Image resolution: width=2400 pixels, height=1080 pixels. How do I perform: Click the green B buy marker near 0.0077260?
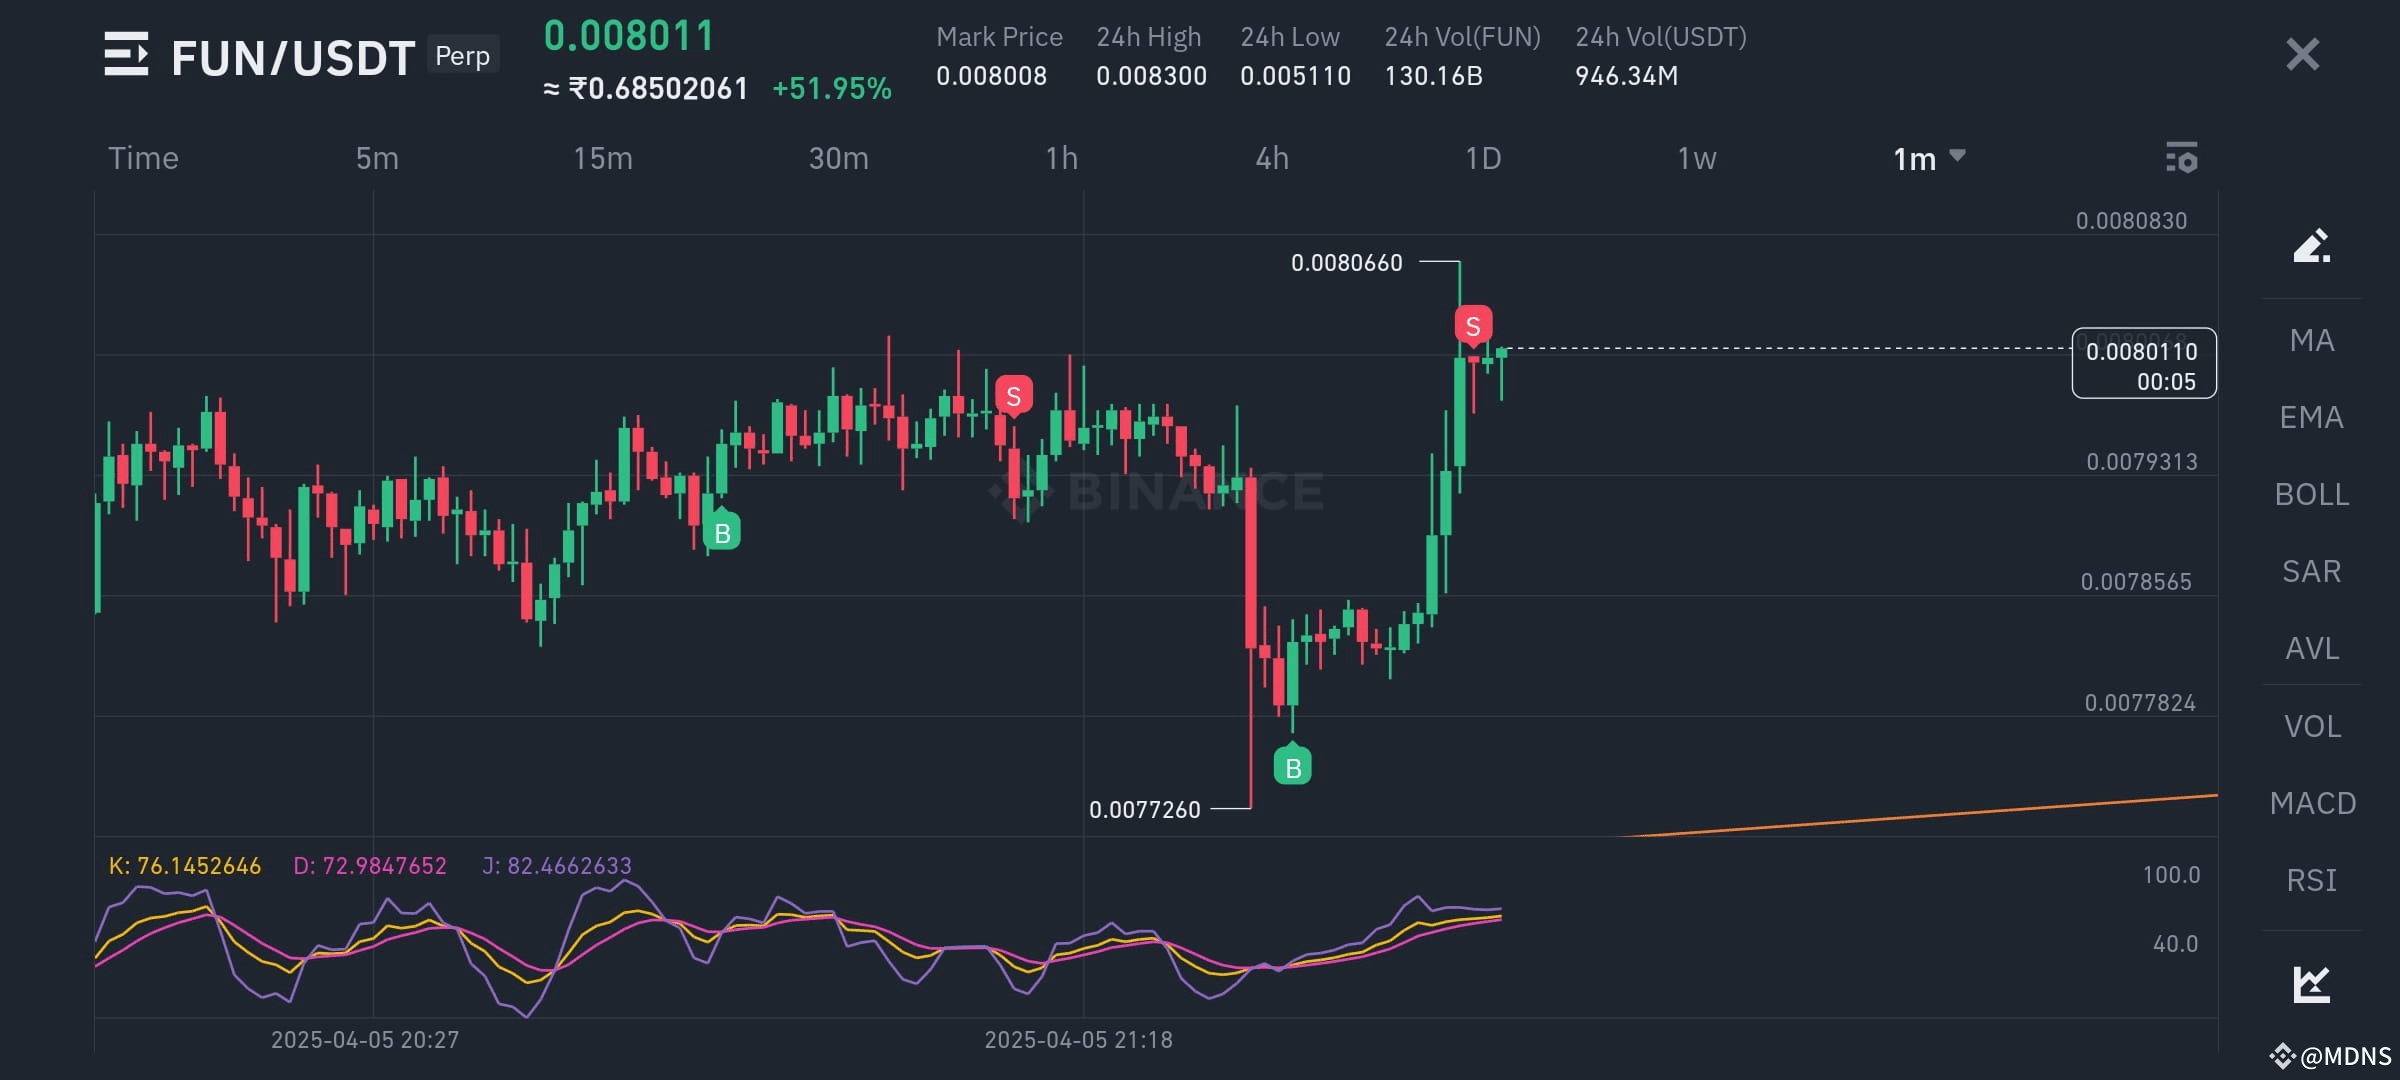(1292, 766)
